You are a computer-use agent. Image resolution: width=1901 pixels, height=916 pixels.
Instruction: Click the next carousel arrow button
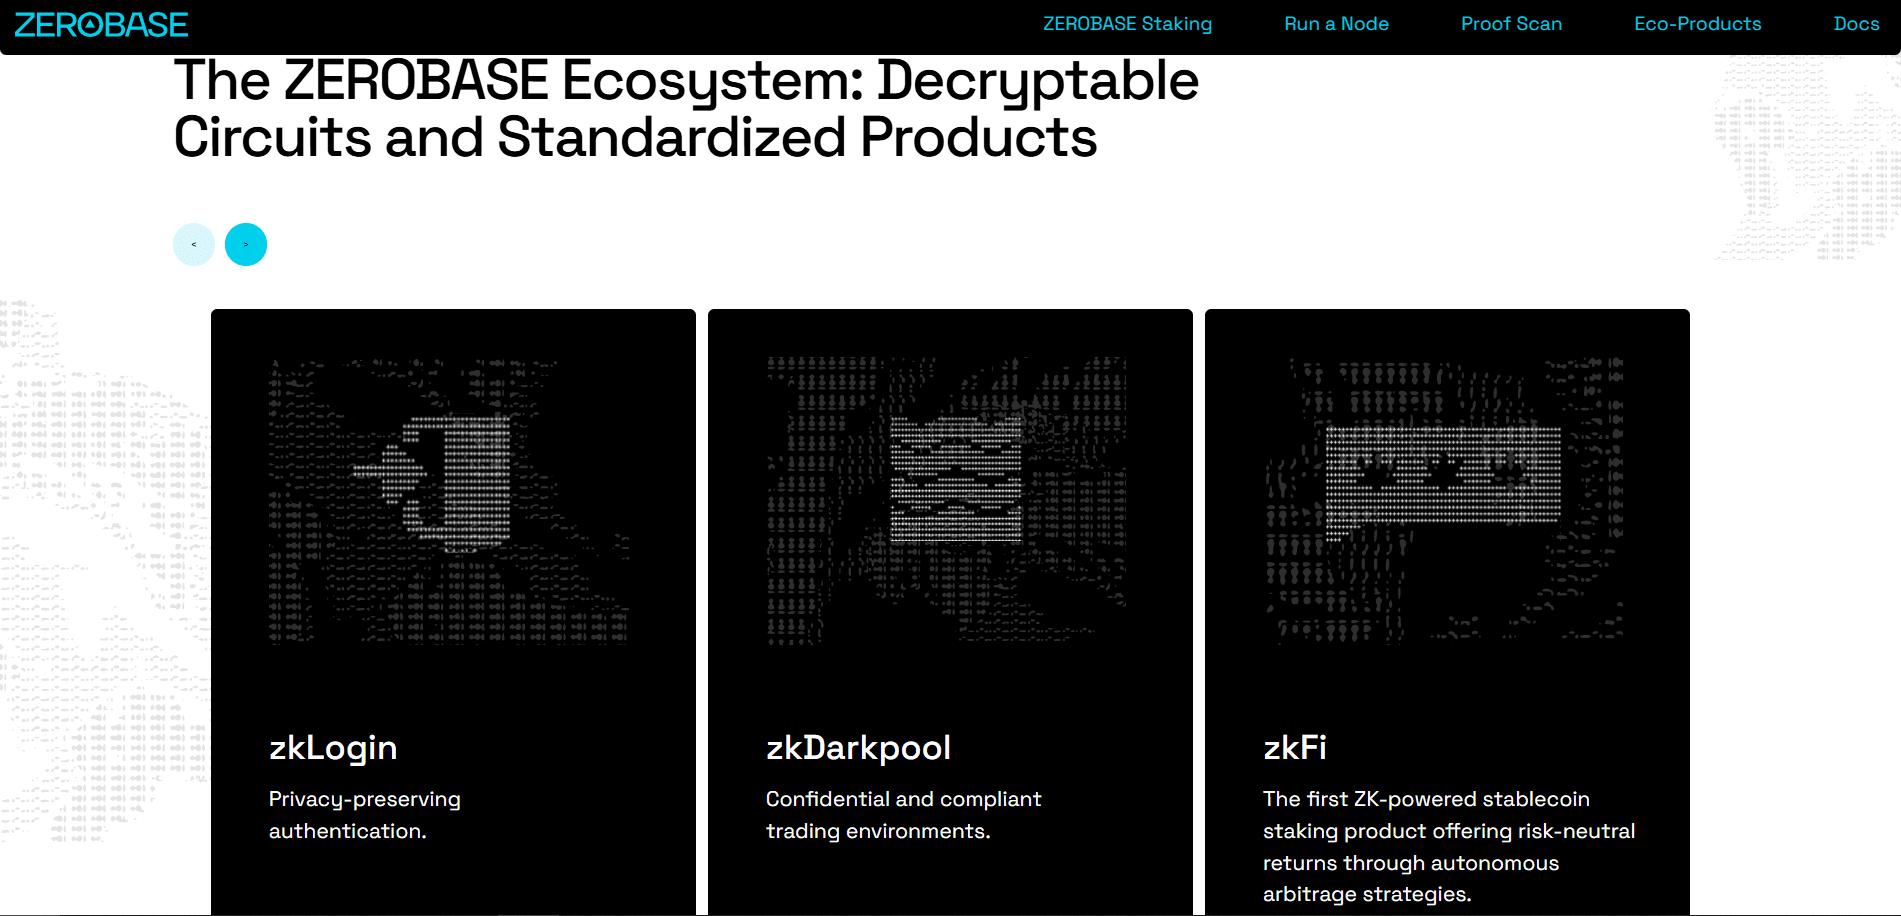[x=246, y=244]
